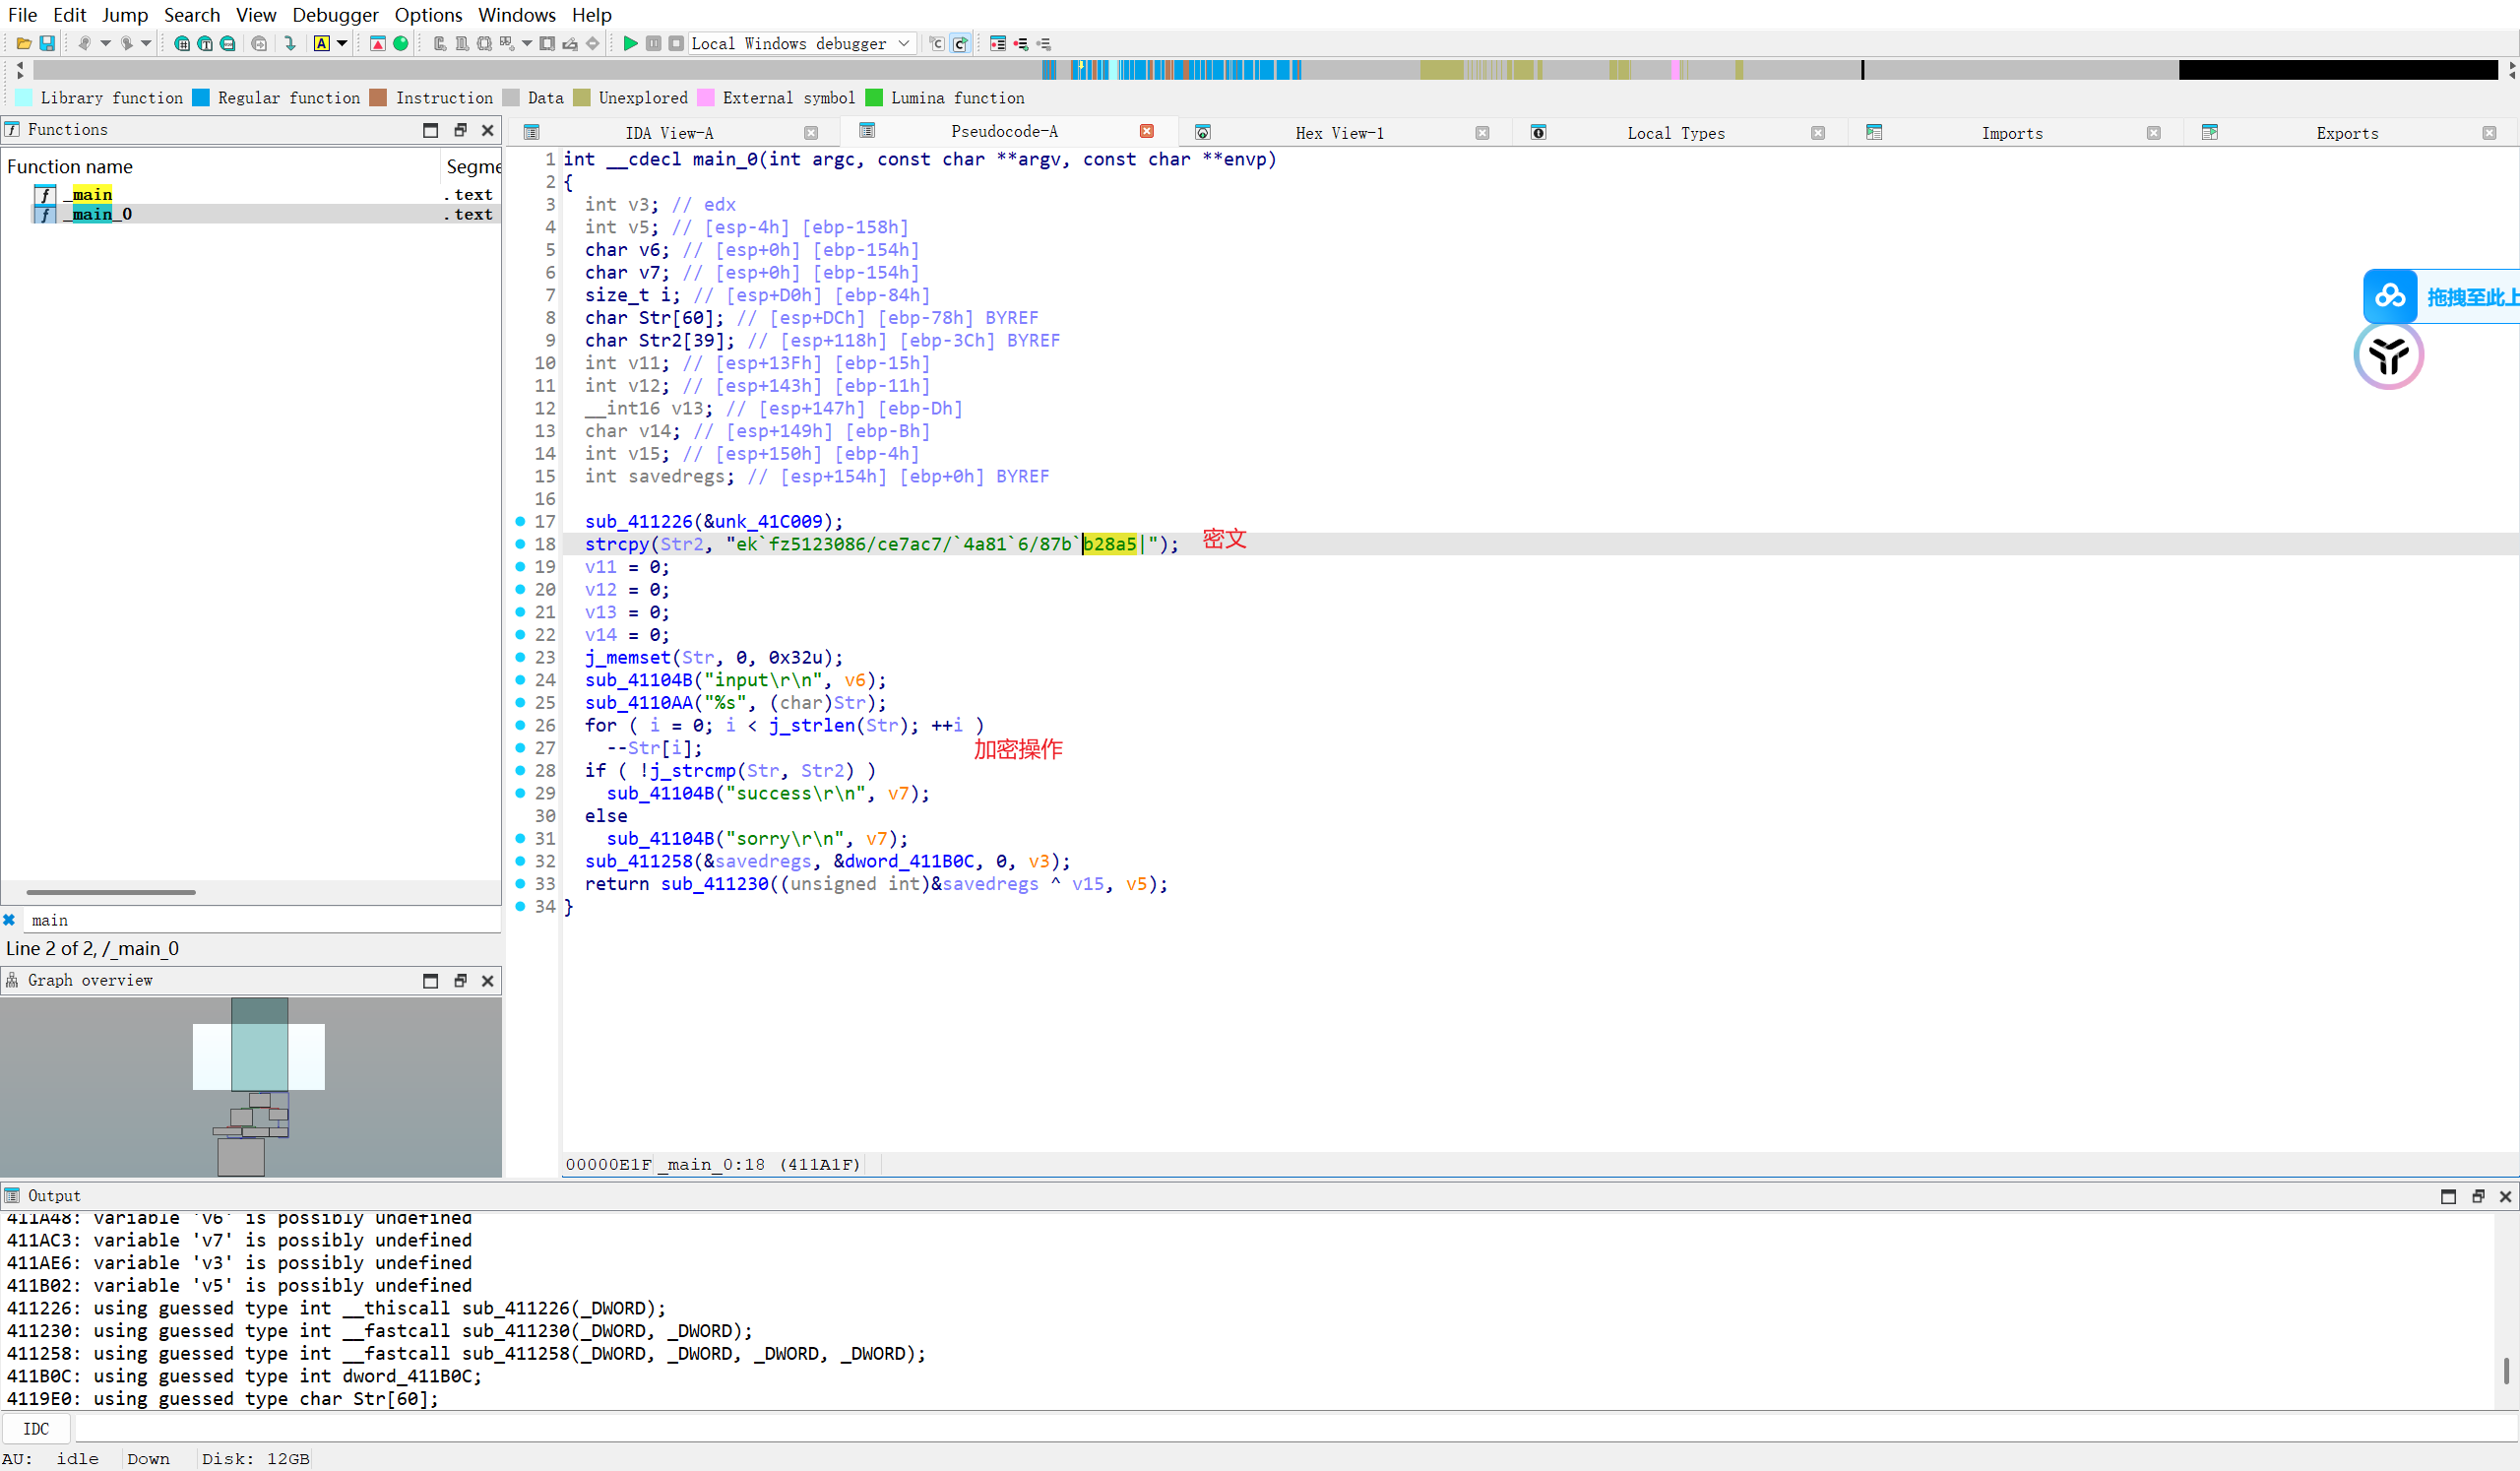Viewport: 2520px width, 1471px height.
Task: Click the green circle toolbar icon
Action: pyautogui.click(x=401, y=43)
